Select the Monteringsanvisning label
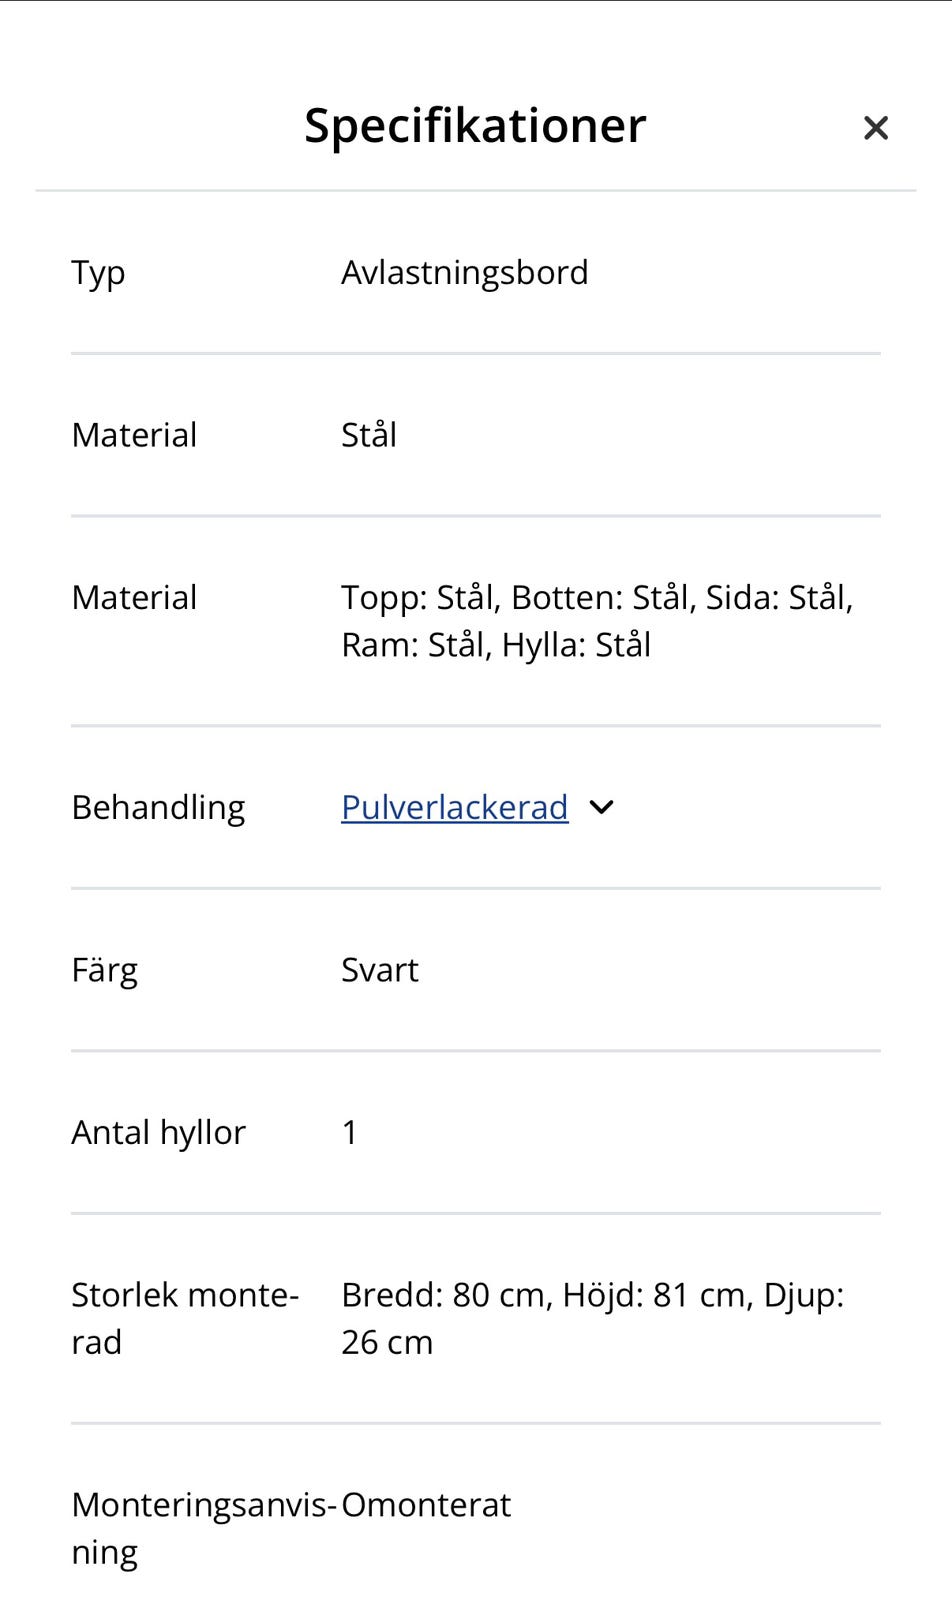 (205, 1528)
